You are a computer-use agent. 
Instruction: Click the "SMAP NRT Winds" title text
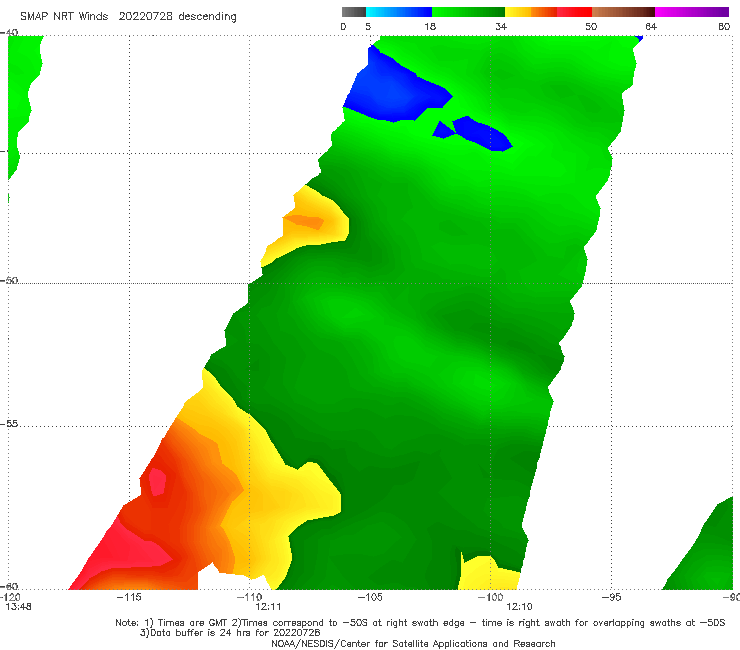64,16
